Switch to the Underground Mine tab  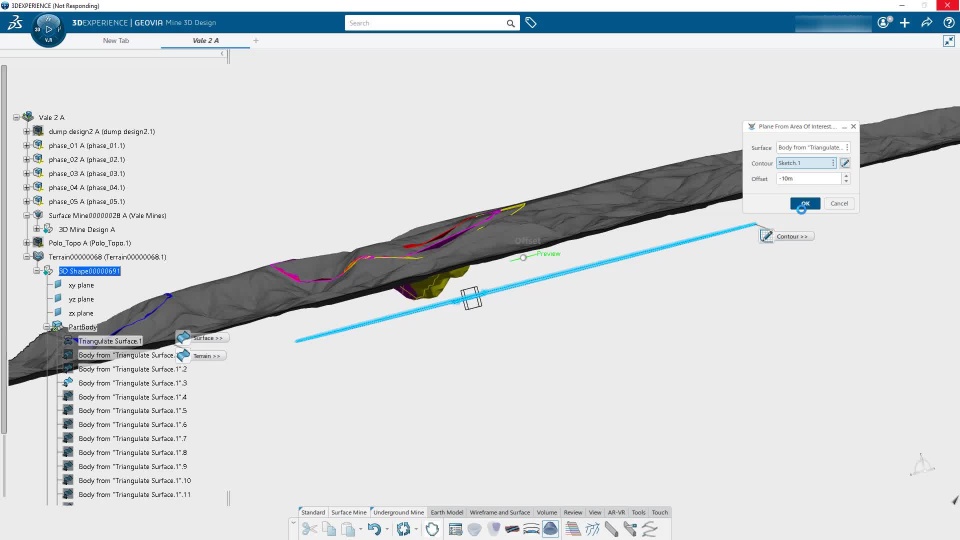[x=399, y=512]
